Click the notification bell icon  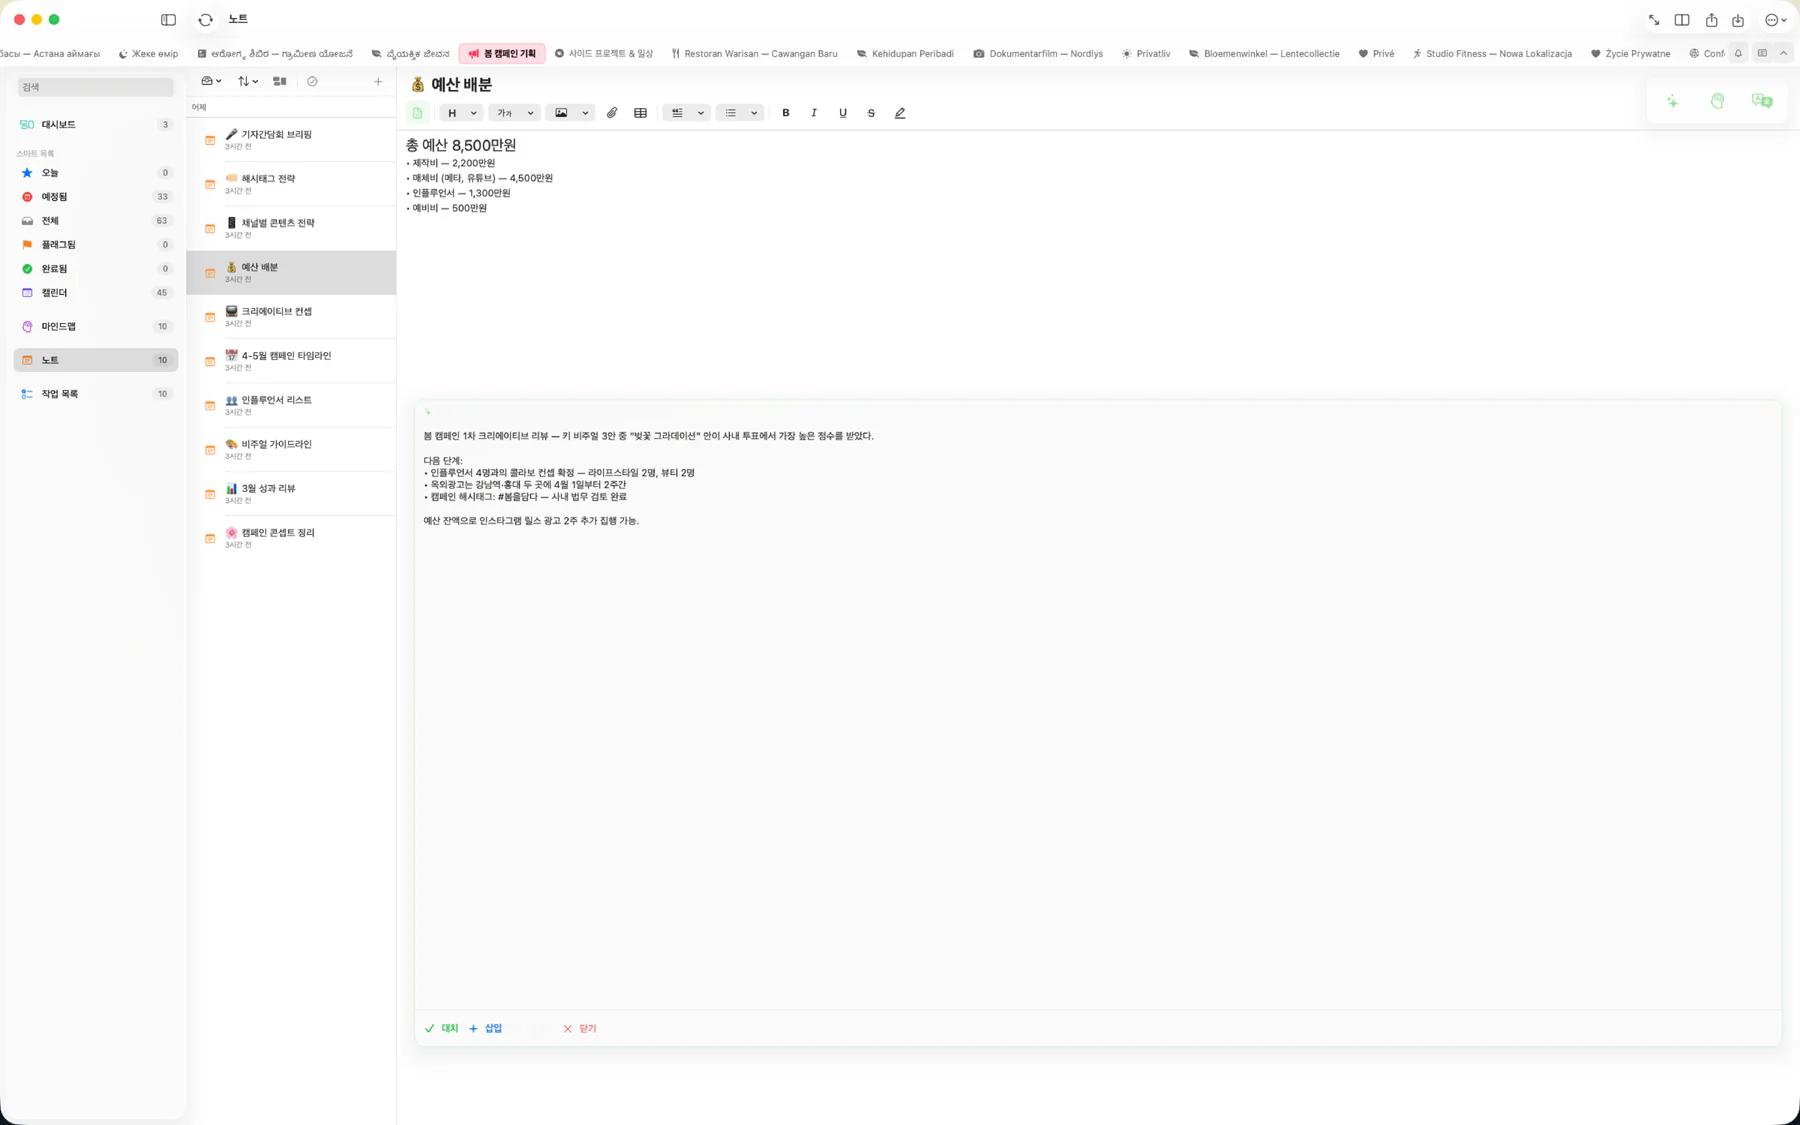(1738, 53)
